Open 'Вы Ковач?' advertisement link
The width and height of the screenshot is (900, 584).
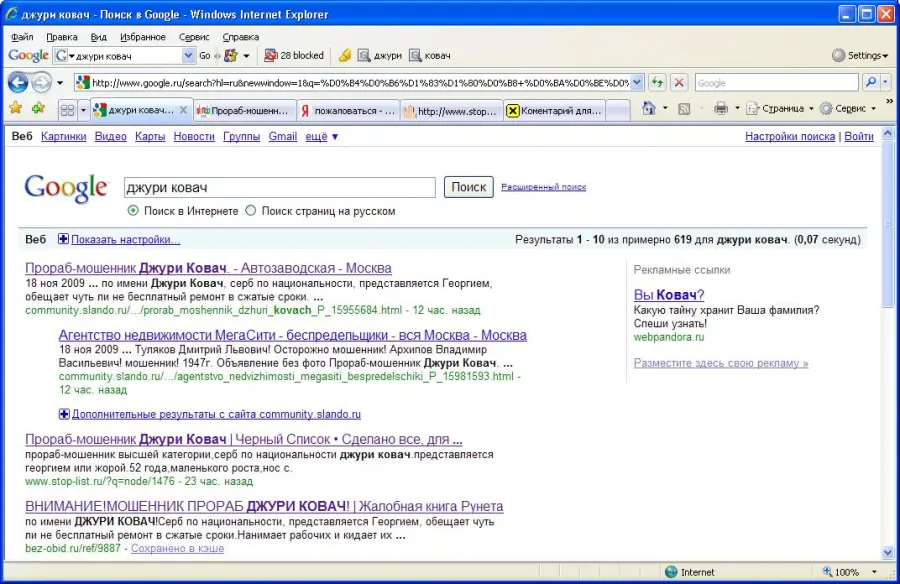pyautogui.click(x=669, y=295)
